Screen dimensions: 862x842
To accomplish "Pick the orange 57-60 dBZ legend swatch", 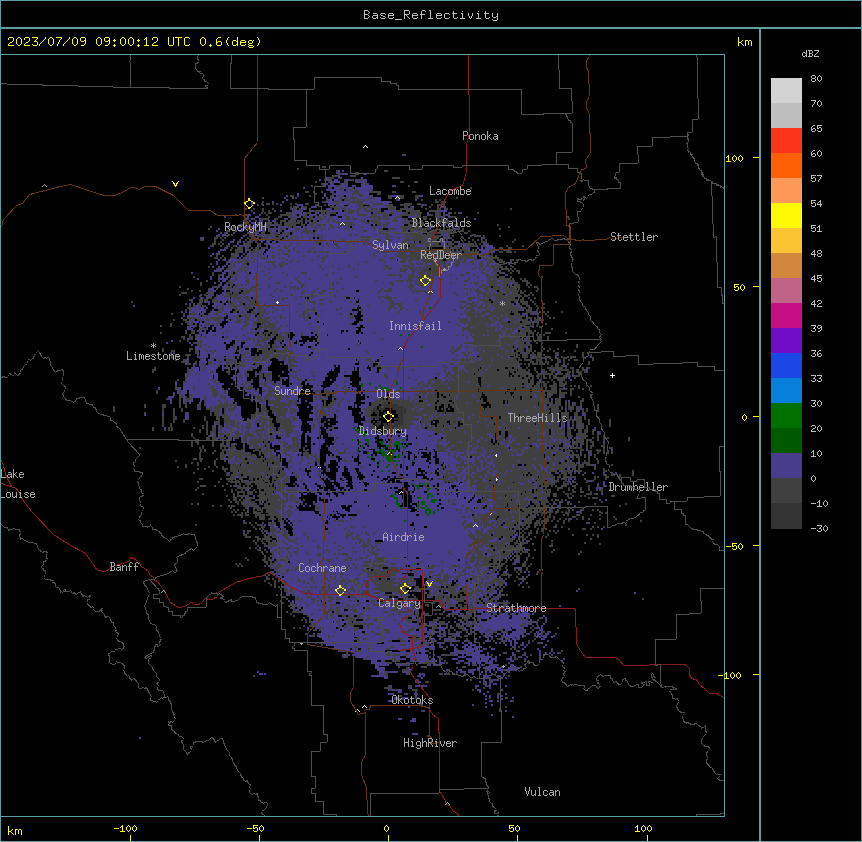I will 786,165.
